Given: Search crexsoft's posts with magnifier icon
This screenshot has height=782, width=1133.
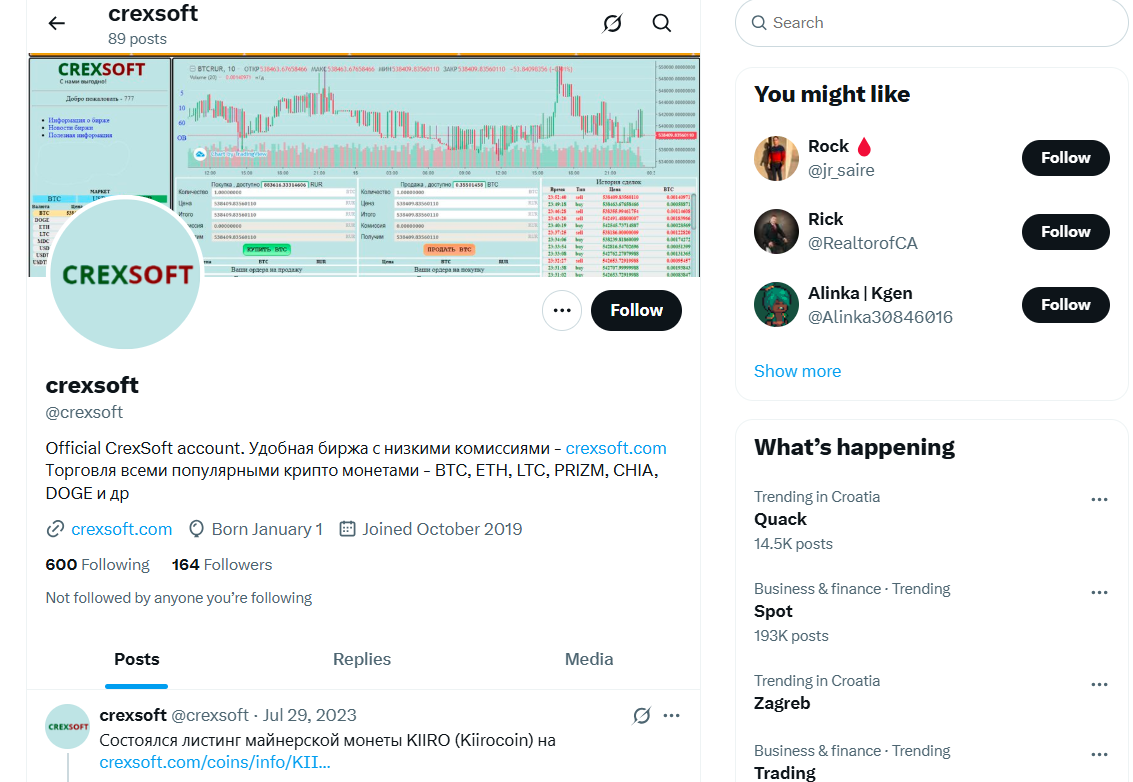Looking at the screenshot, I should click(x=661, y=23).
